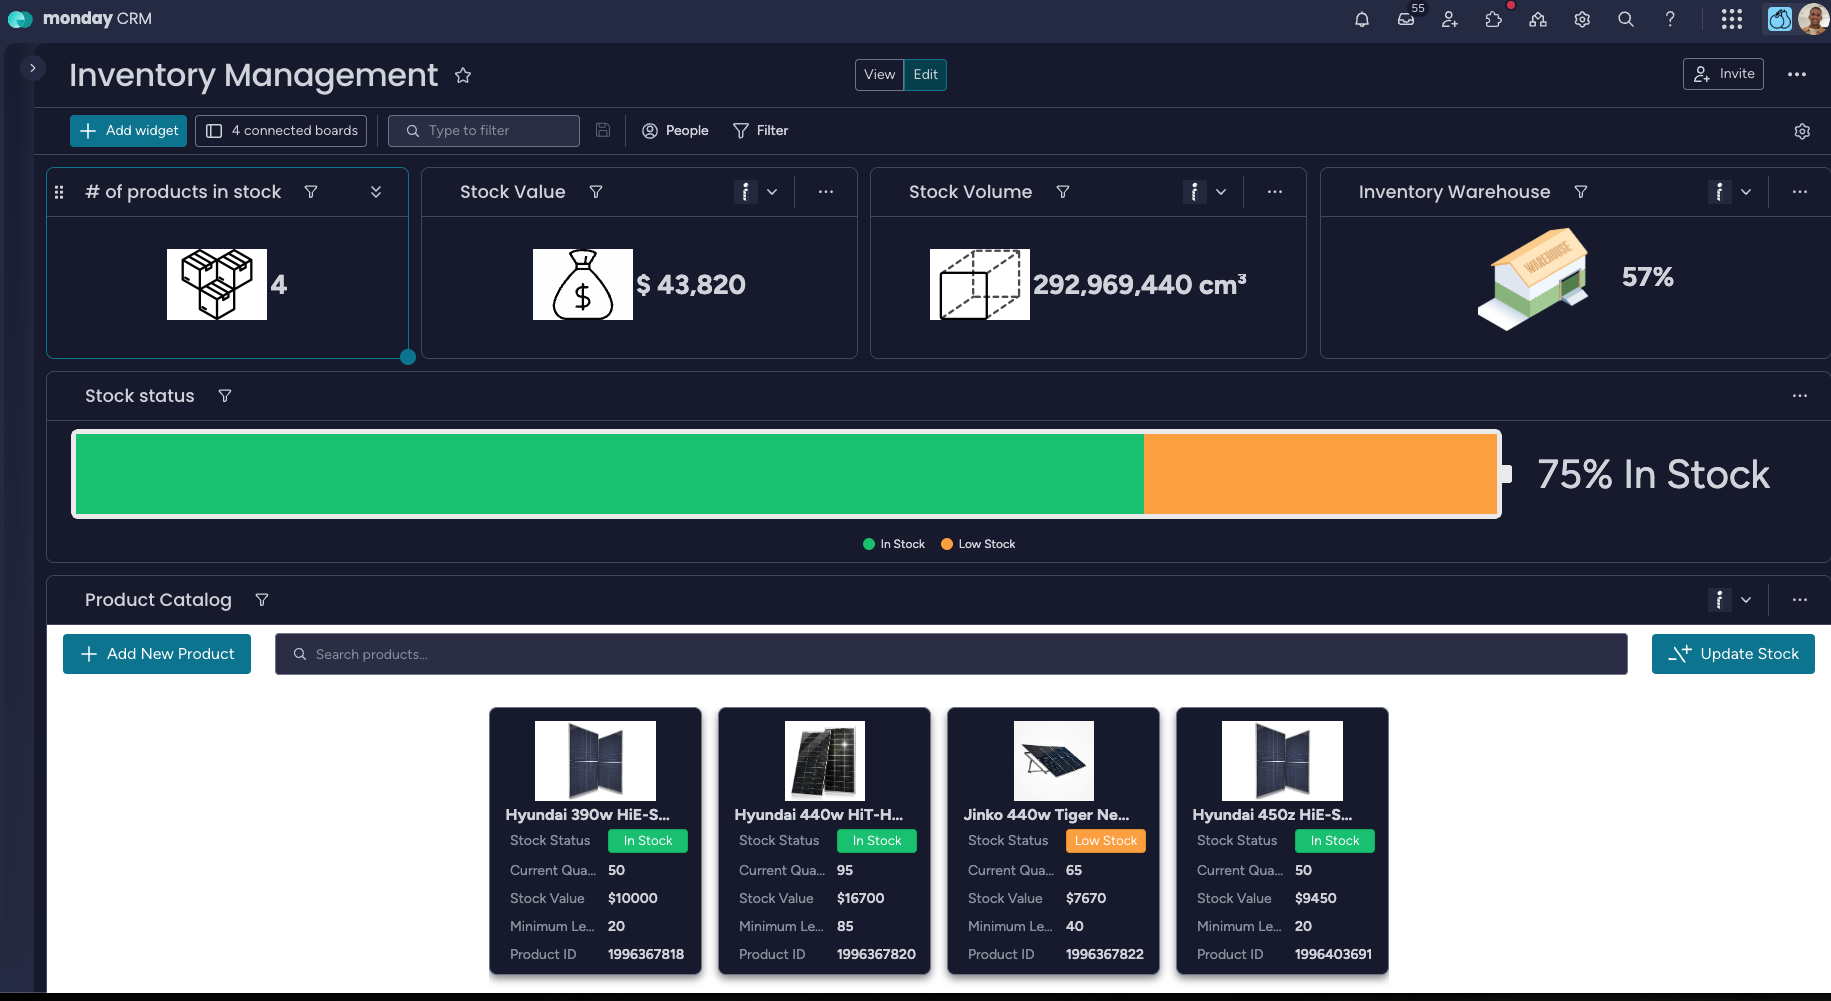Open Stock Volume info dropdown
1831x1001 pixels.
(1206, 192)
